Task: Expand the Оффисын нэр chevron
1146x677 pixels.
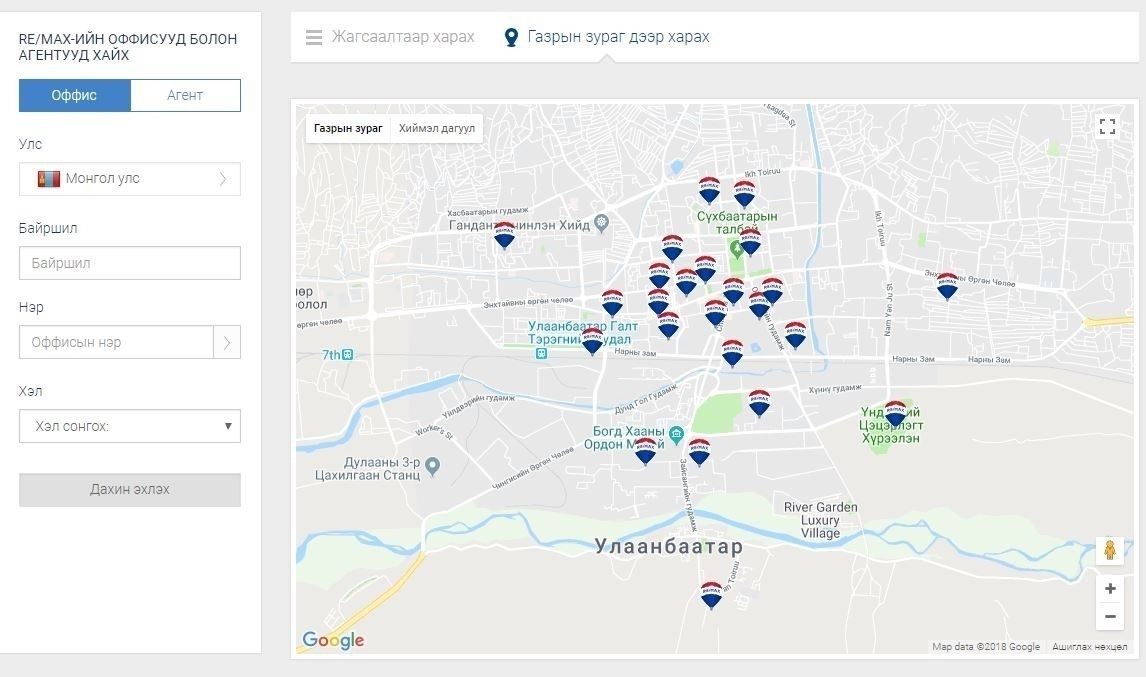Action: pos(227,342)
